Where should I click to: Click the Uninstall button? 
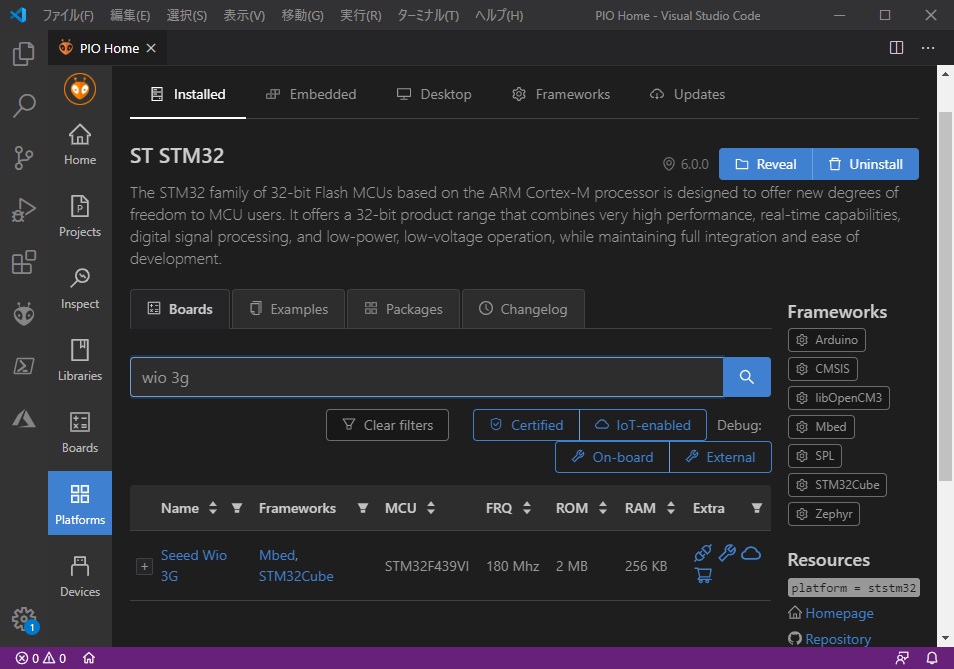865,164
